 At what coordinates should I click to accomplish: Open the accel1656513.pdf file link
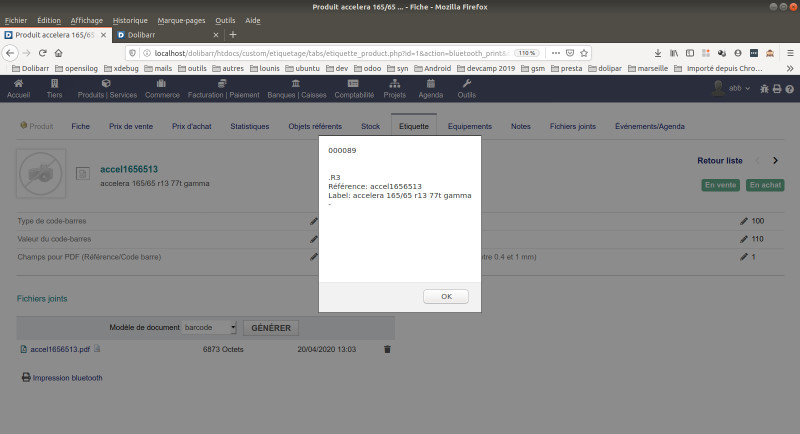(60, 349)
